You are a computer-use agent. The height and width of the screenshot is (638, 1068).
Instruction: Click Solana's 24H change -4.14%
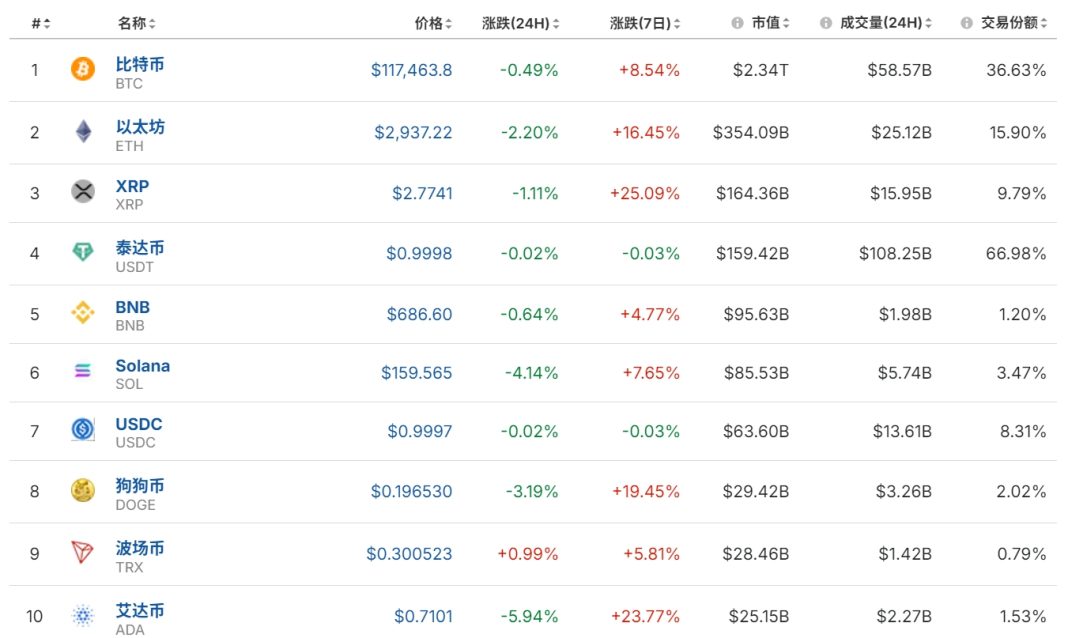click(531, 372)
